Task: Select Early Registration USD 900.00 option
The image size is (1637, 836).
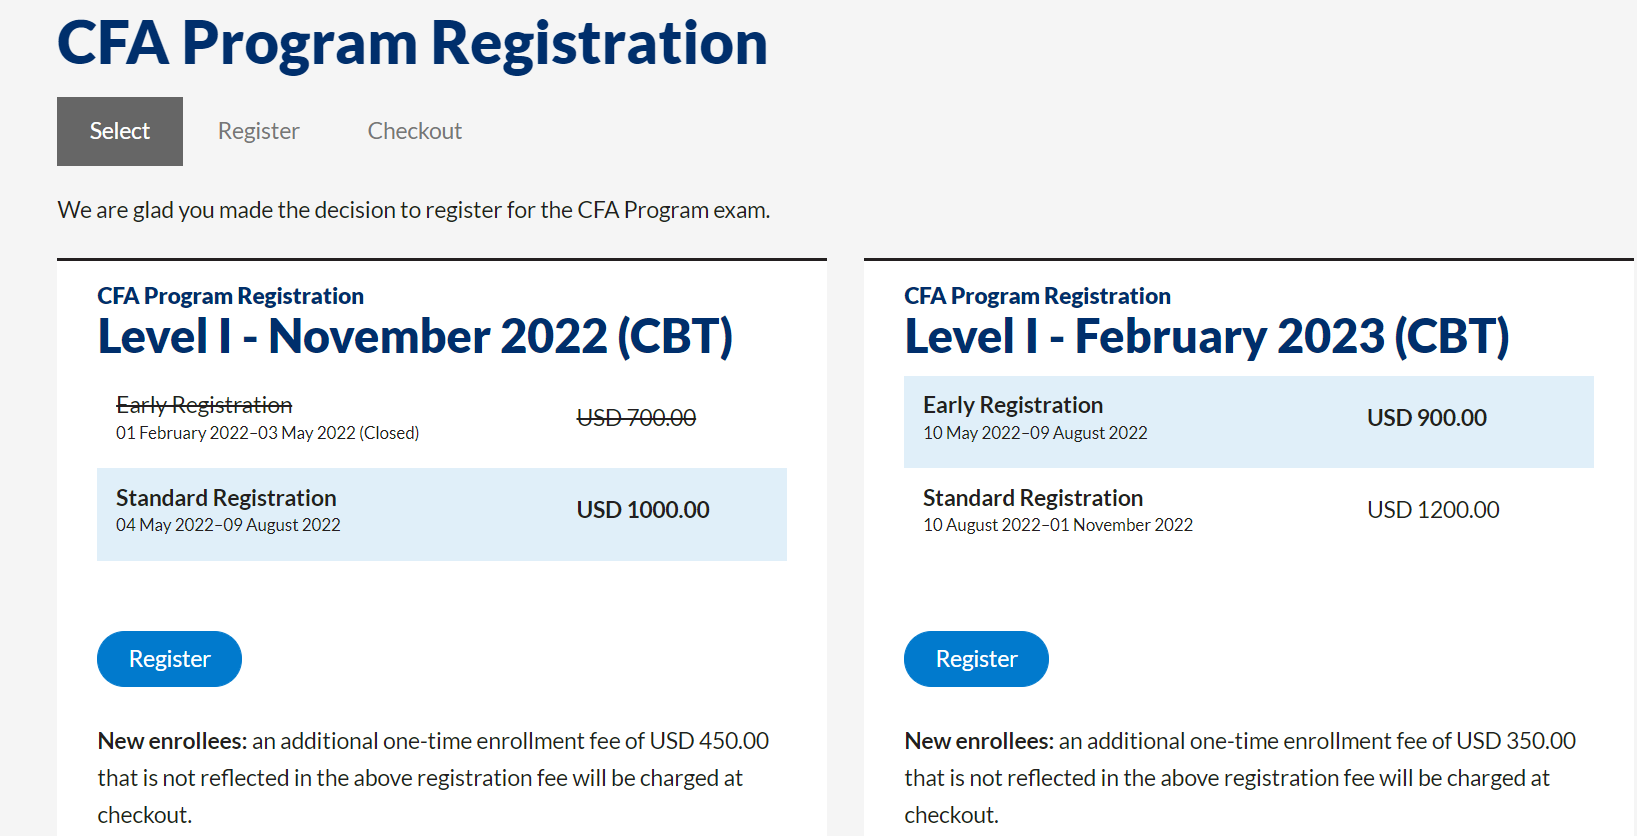Action: (x=1248, y=421)
